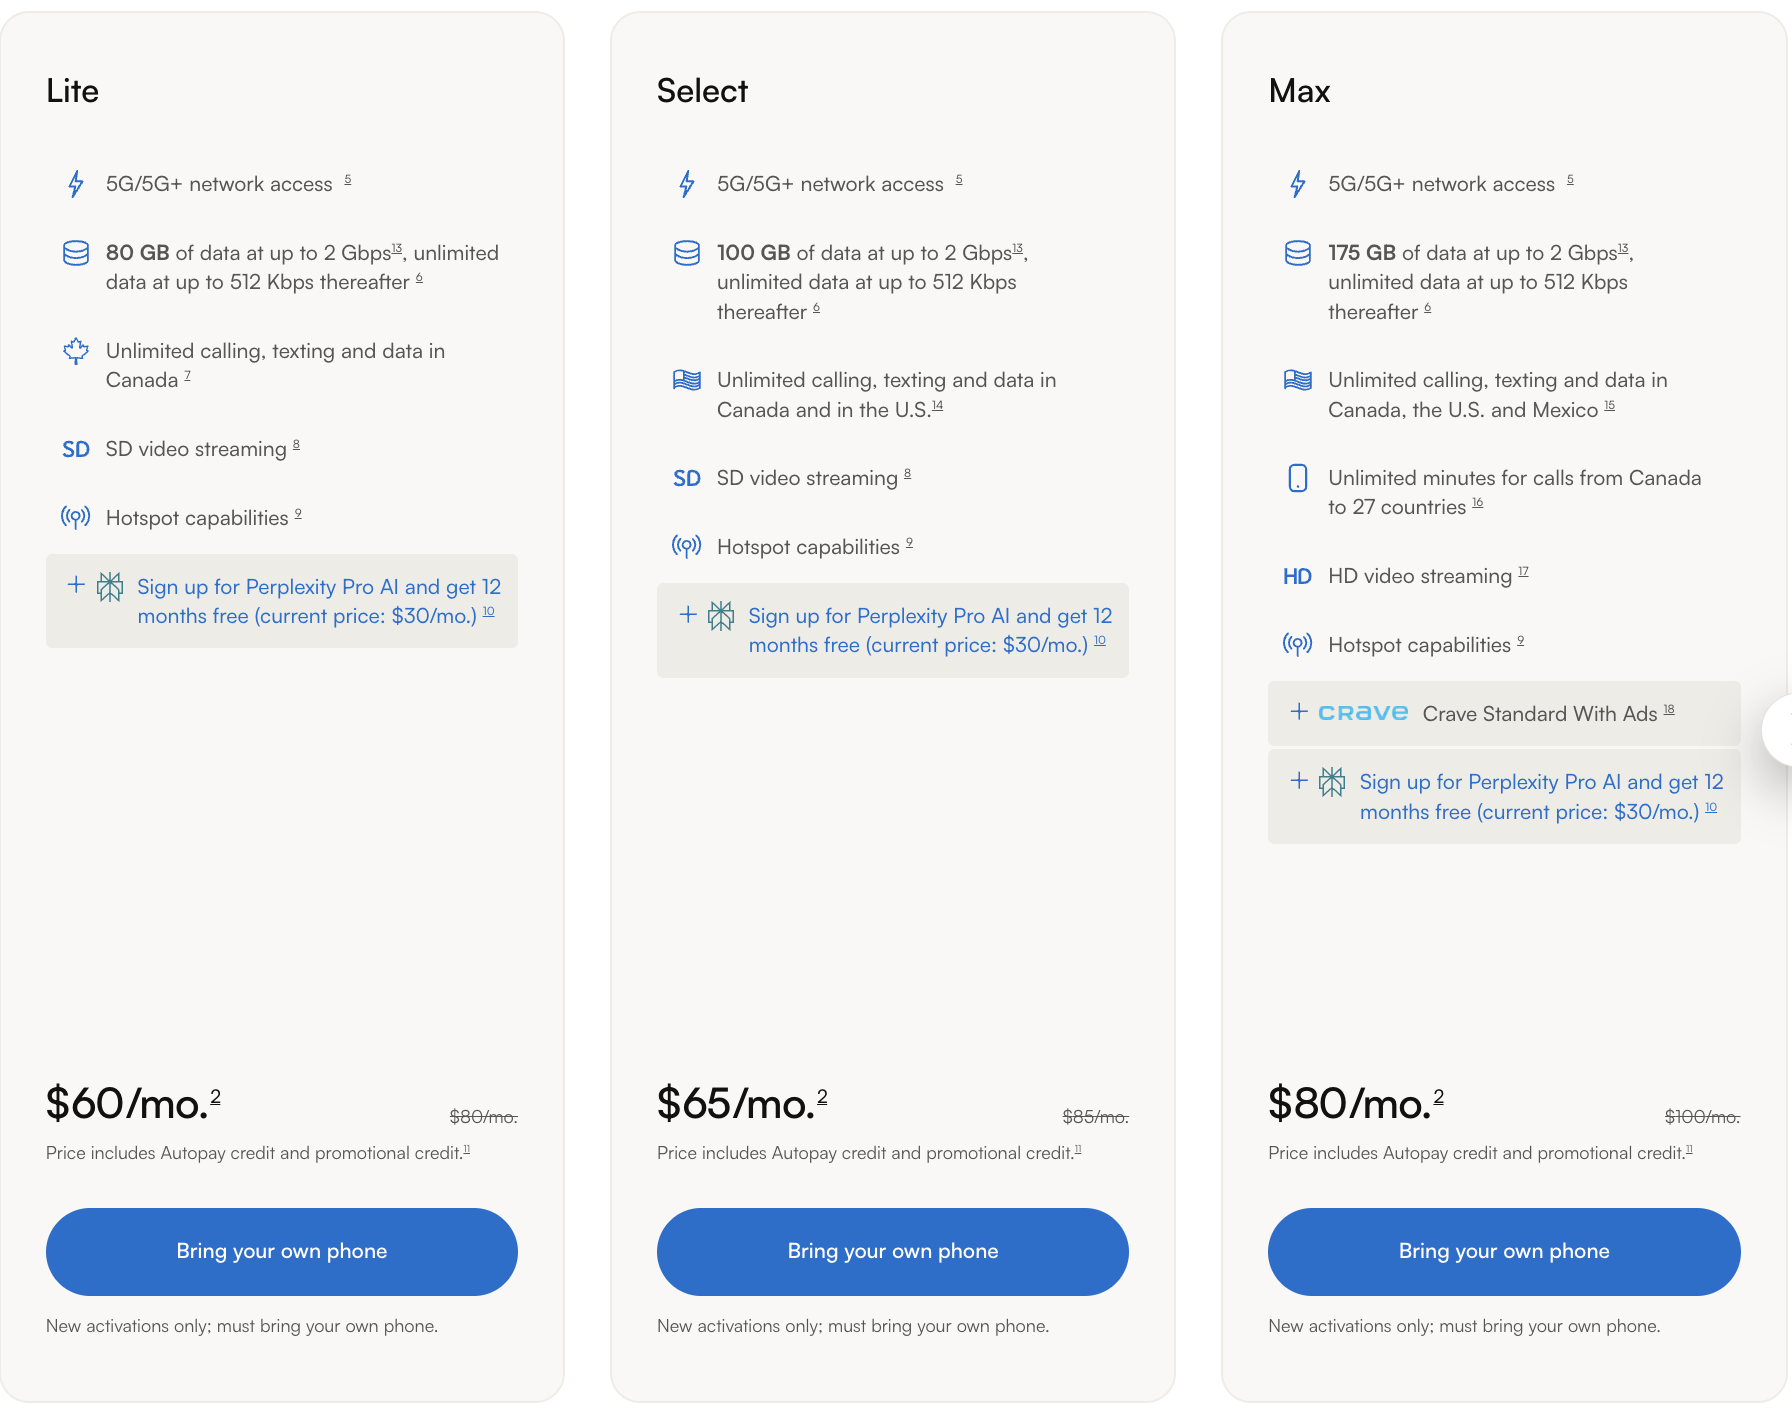The height and width of the screenshot is (1410, 1792).
Task: Open footnote 16 for 27 countries calling
Action: pyautogui.click(x=1478, y=503)
